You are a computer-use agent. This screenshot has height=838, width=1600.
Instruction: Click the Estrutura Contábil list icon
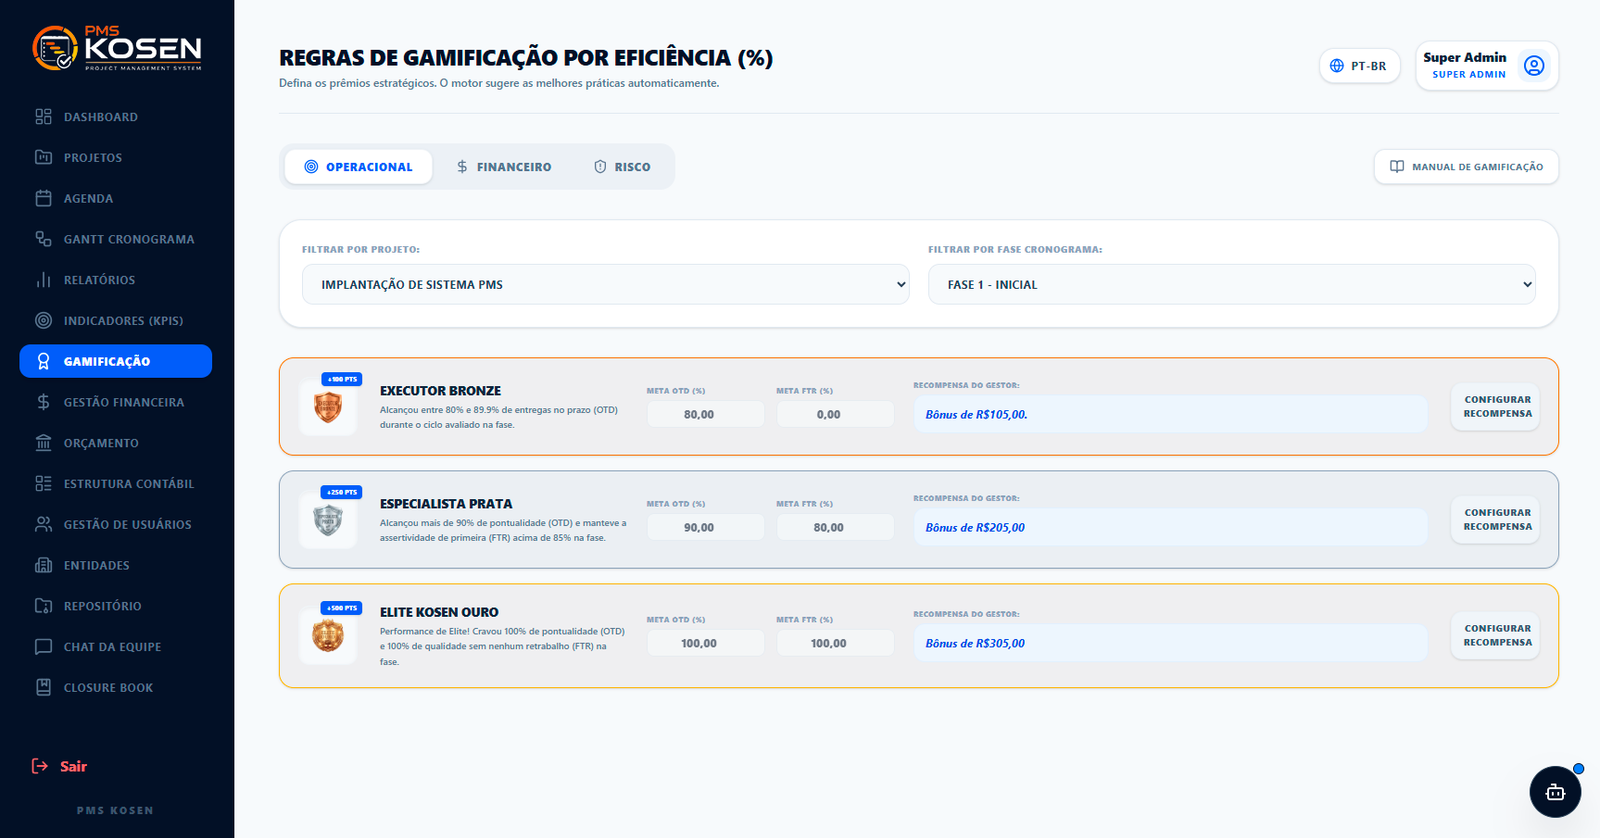43,484
